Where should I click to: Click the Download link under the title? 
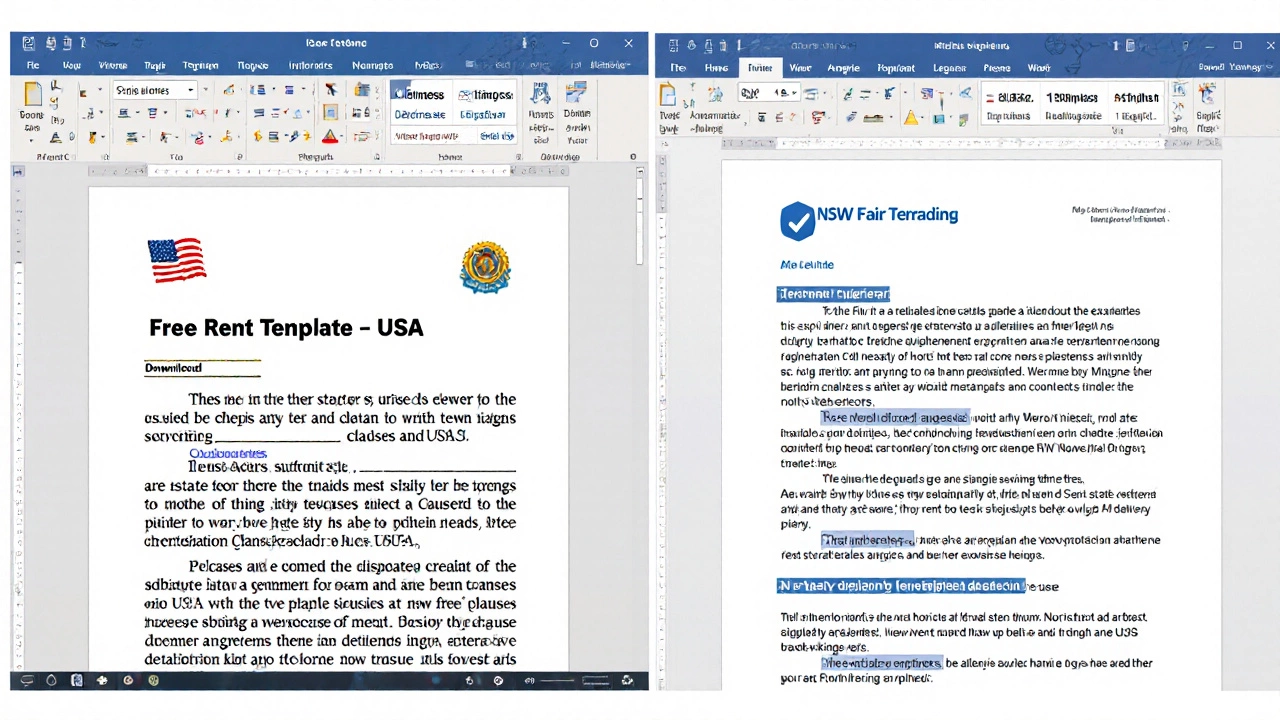(x=172, y=368)
